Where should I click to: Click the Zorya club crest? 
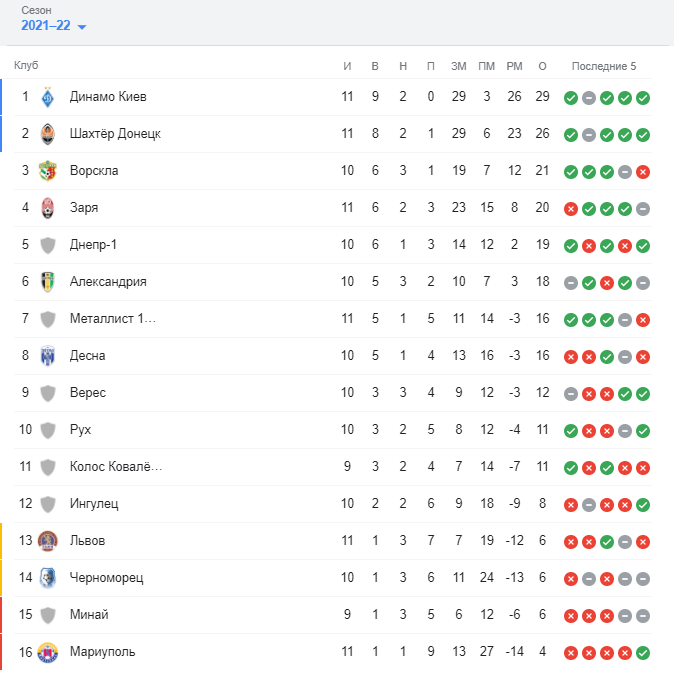click(48, 208)
